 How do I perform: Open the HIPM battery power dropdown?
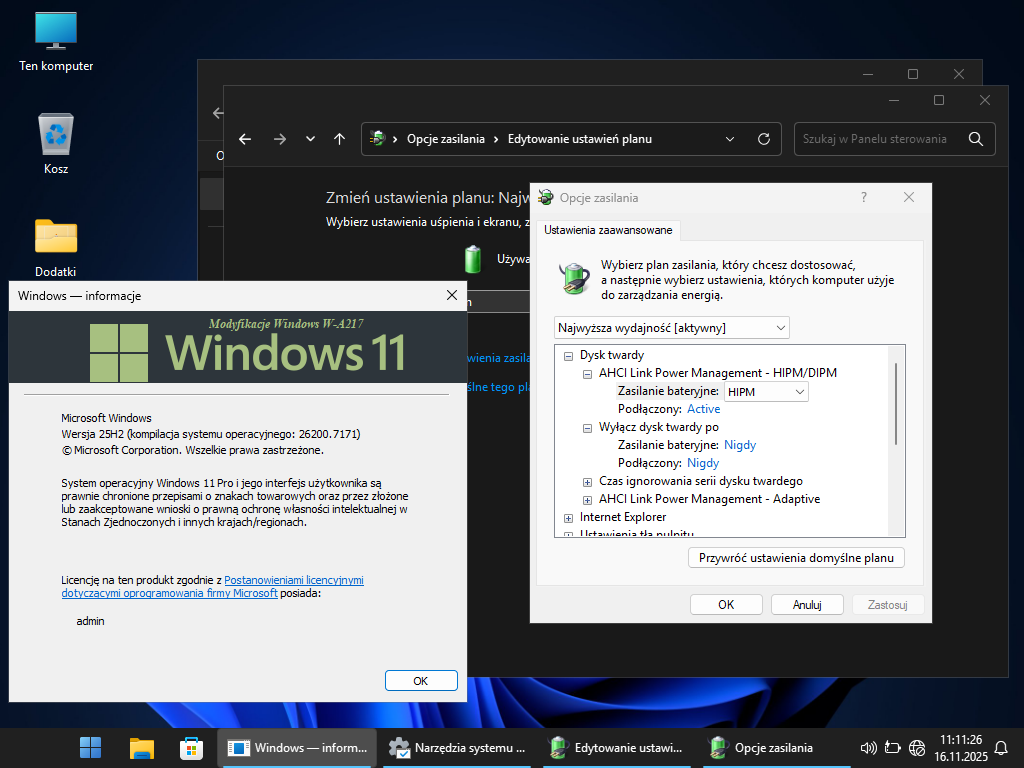click(765, 392)
